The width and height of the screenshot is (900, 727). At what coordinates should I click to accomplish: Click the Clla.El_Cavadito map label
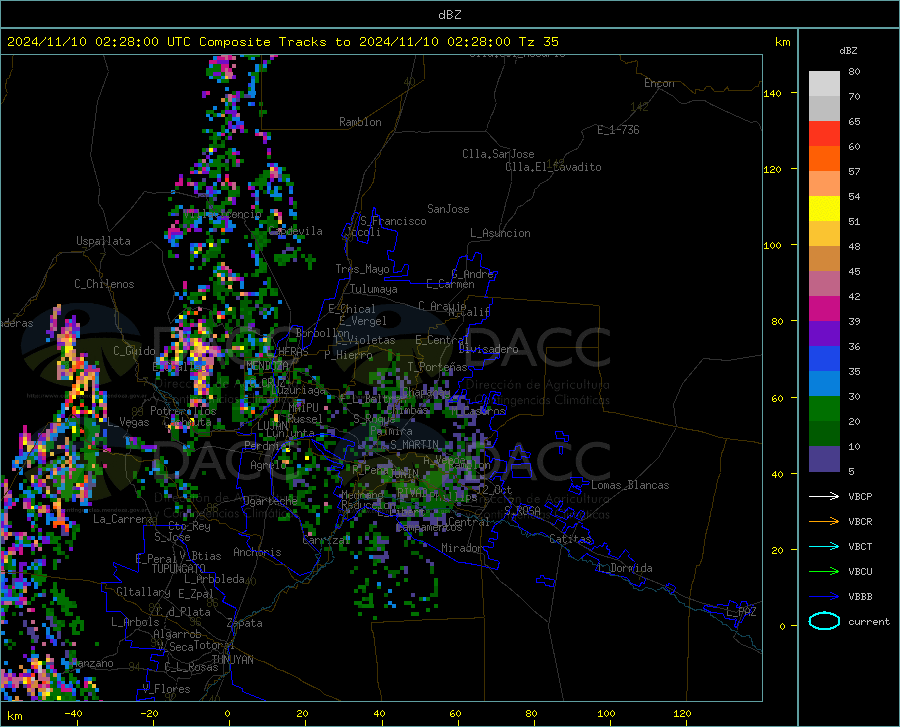click(553, 167)
